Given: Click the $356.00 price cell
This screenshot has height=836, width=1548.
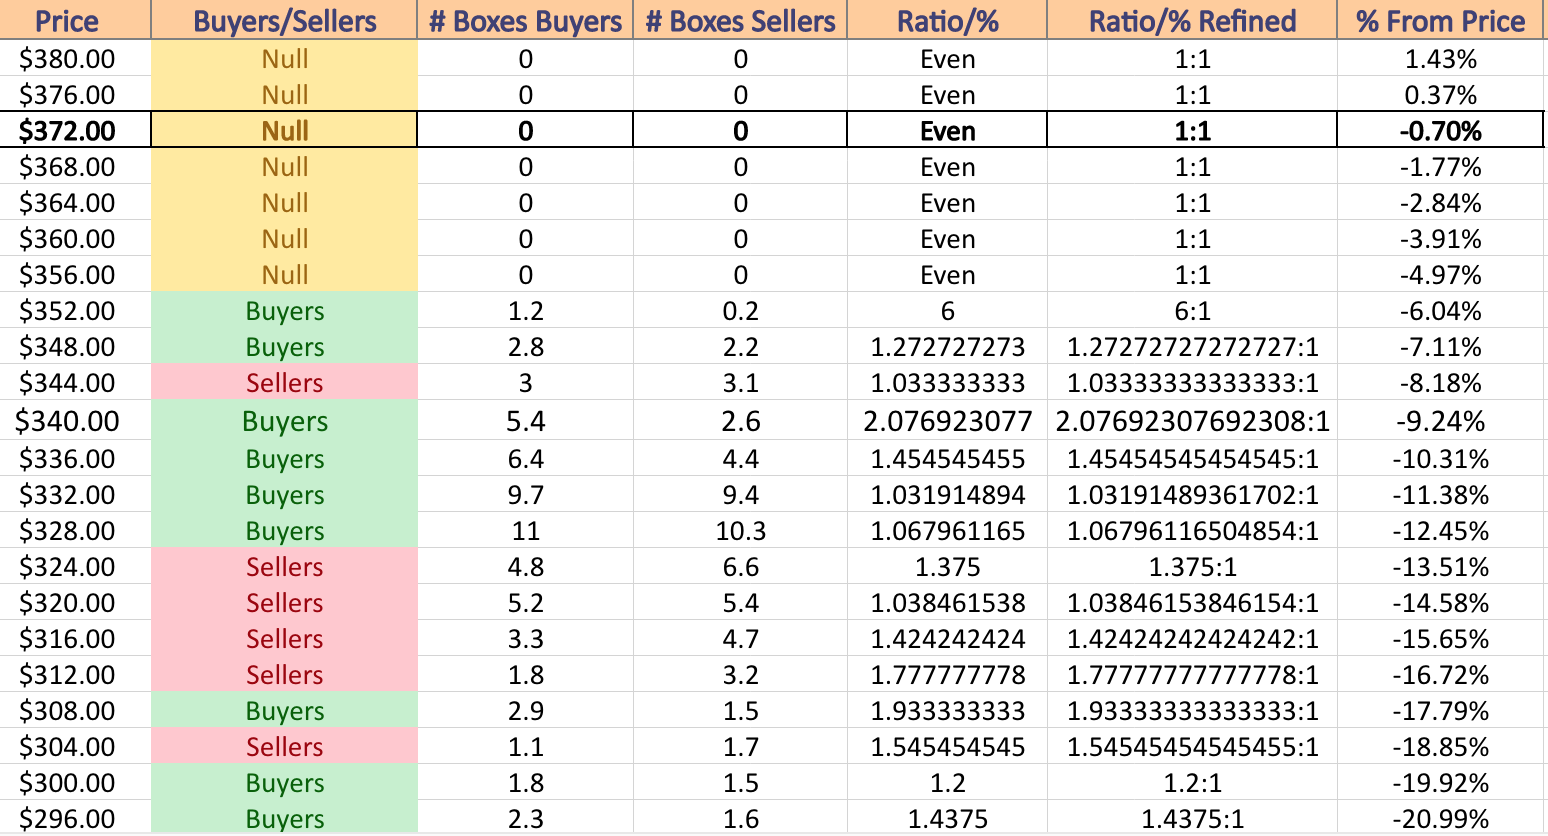Looking at the screenshot, I should (75, 275).
